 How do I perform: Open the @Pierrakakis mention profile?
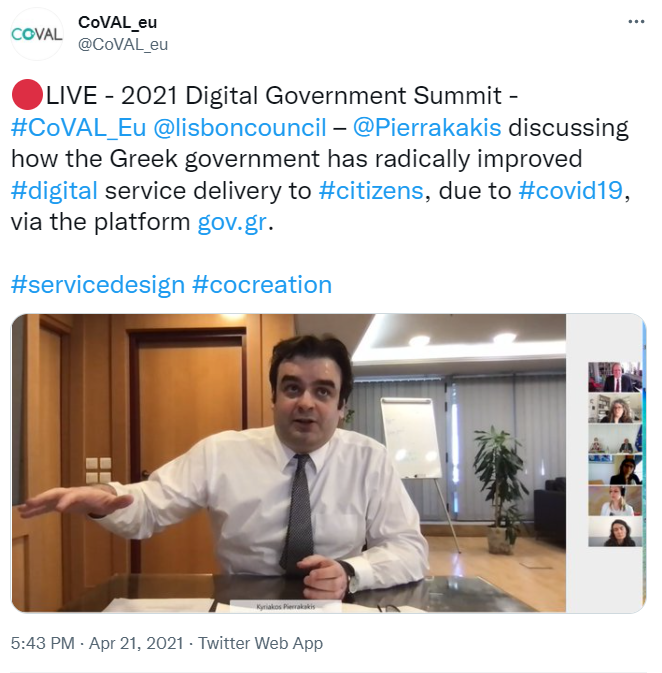427,127
